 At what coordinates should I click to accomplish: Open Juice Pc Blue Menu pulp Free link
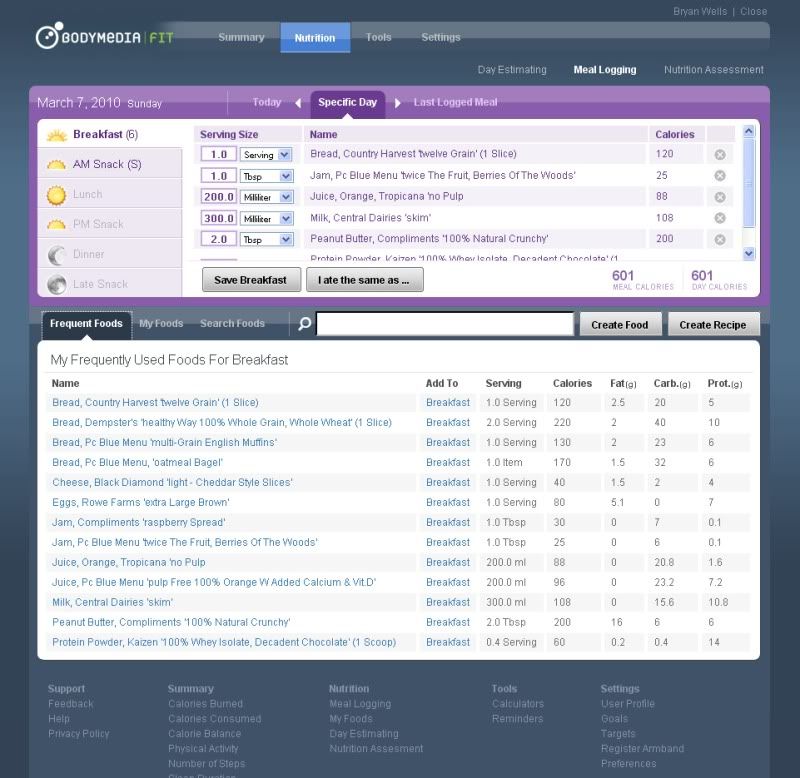click(214, 583)
